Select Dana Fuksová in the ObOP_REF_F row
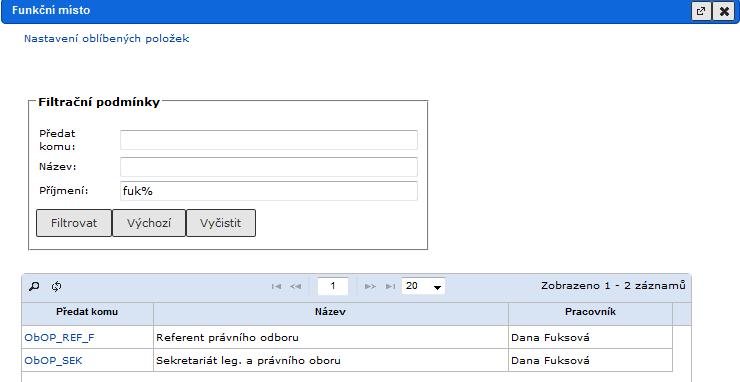The width and height of the screenshot is (740, 382). pos(590,338)
